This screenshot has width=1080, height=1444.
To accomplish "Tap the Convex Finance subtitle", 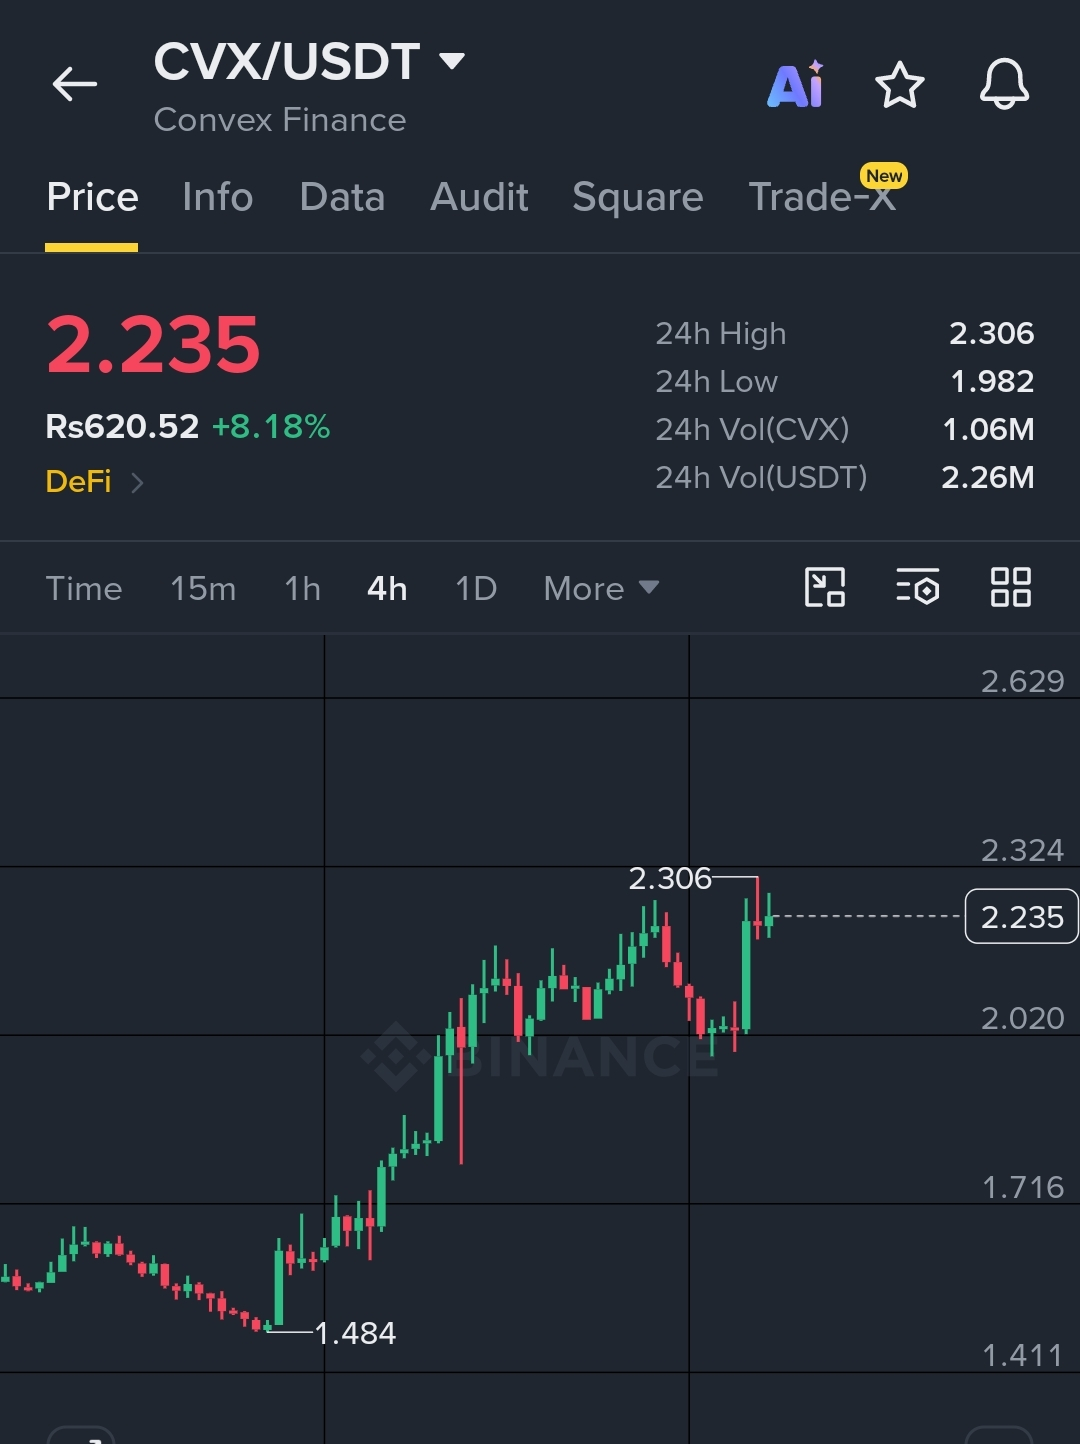I will pos(280,120).
